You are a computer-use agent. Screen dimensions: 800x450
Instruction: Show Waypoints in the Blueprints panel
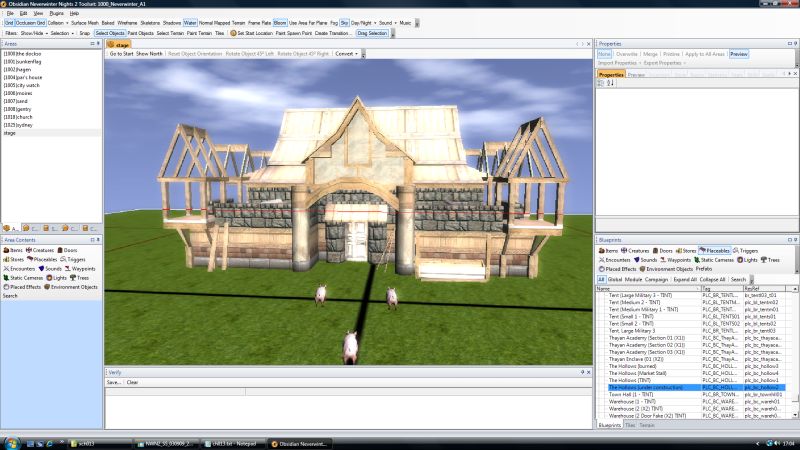(675, 260)
